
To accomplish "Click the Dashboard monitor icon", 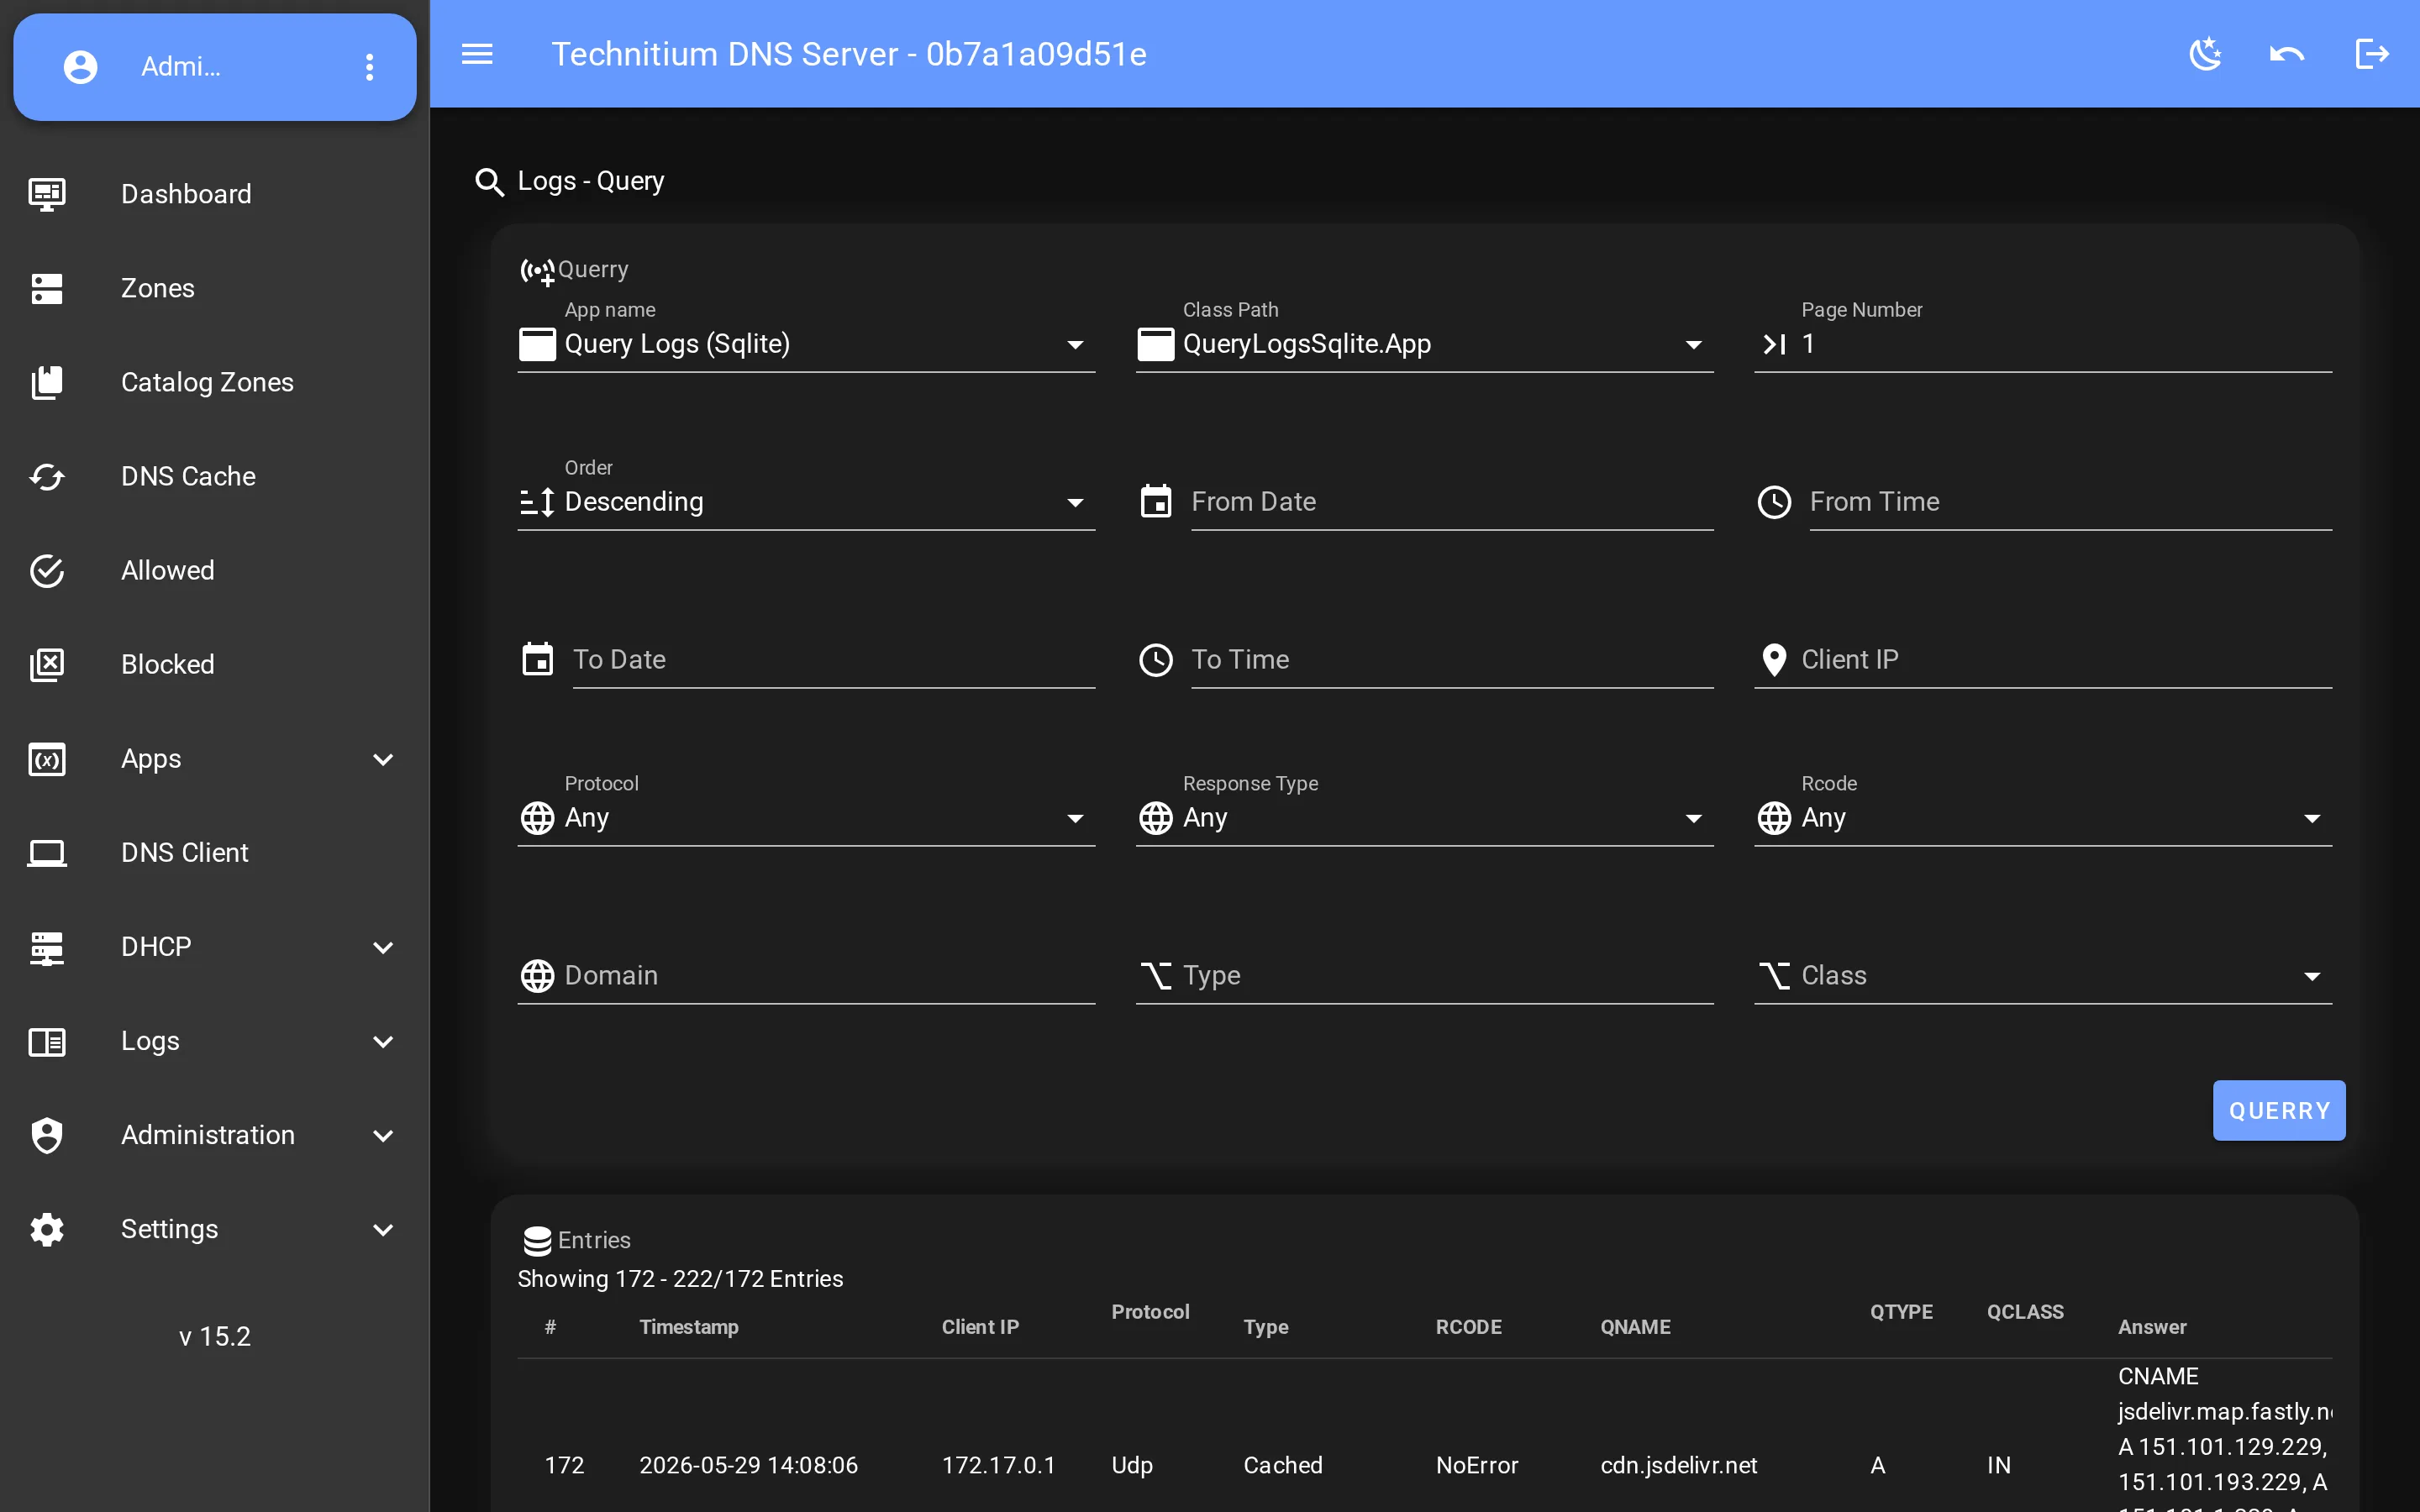I will point(47,194).
